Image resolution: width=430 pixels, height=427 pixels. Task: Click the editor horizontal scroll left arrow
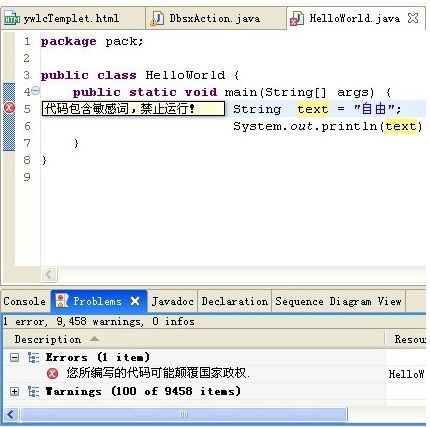(49, 275)
